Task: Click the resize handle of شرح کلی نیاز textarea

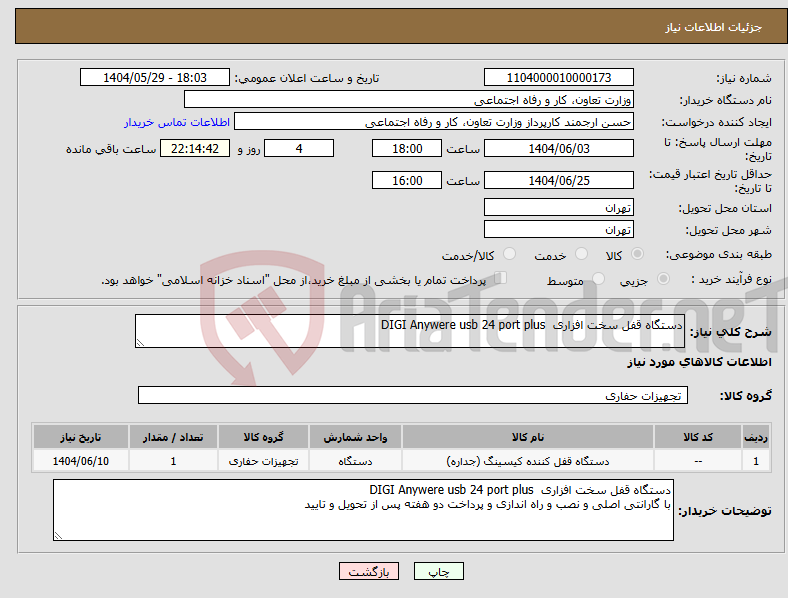Action: [x=140, y=343]
